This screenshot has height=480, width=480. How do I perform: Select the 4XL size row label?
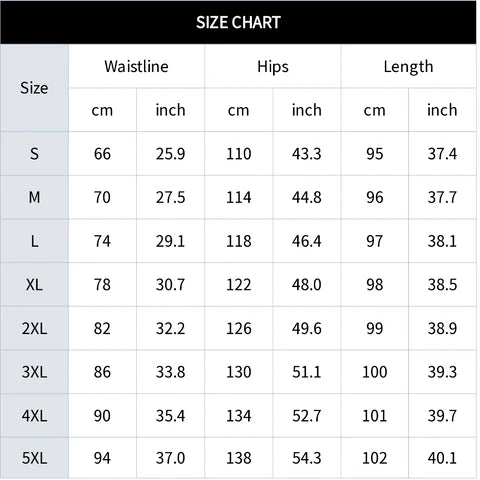(34, 416)
